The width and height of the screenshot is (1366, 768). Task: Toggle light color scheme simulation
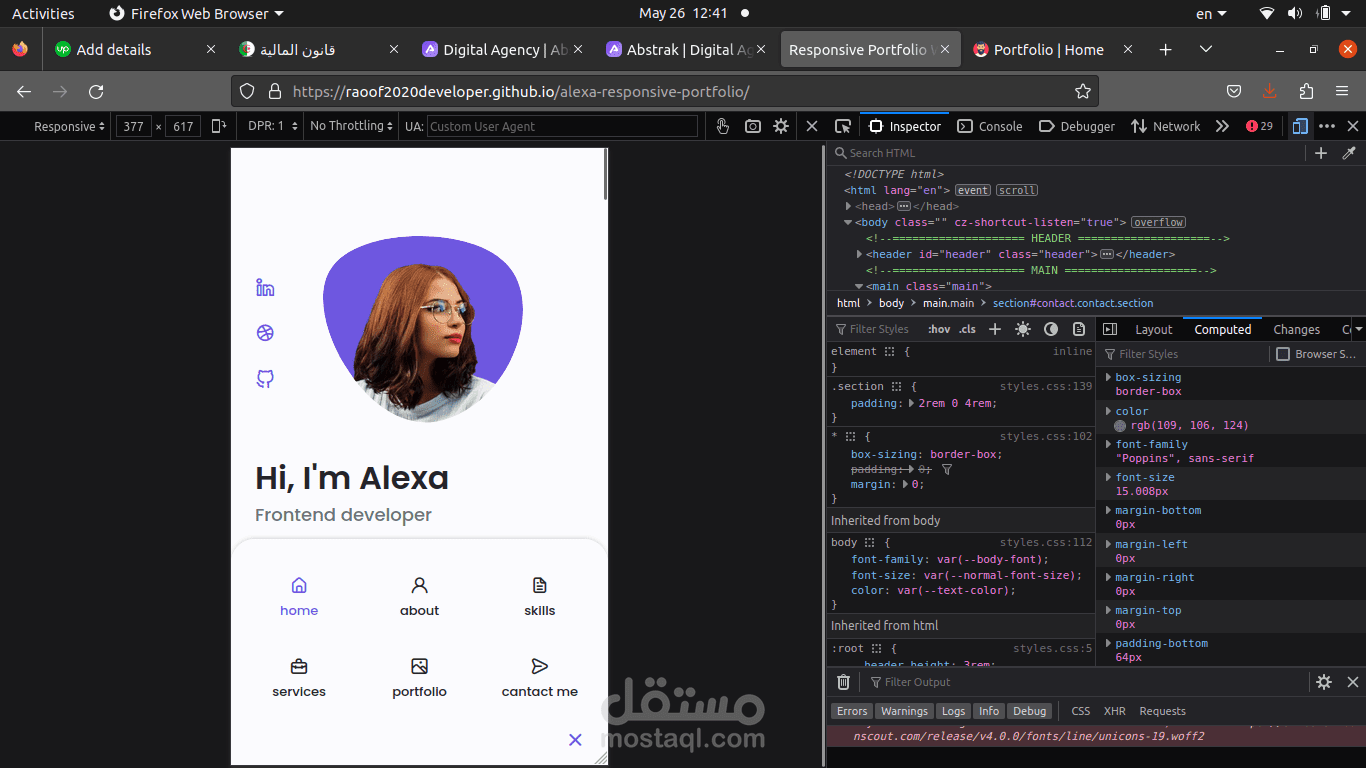click(x=1023, y=328)
